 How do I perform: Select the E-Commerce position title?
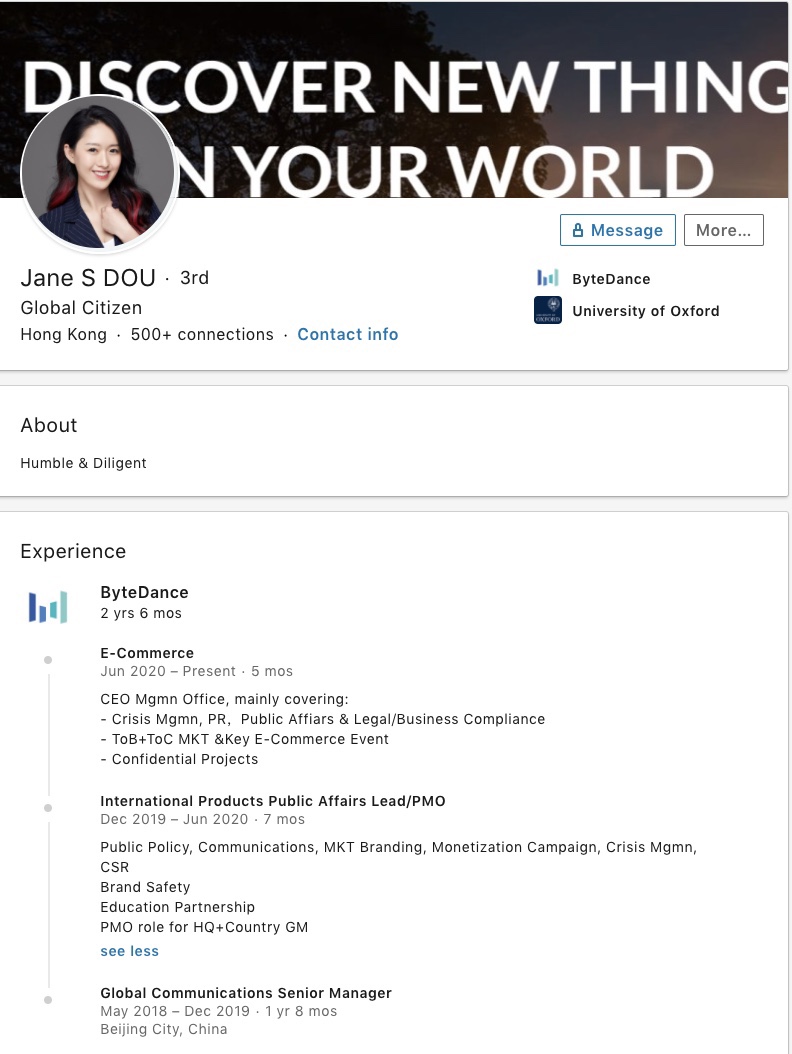147,653
